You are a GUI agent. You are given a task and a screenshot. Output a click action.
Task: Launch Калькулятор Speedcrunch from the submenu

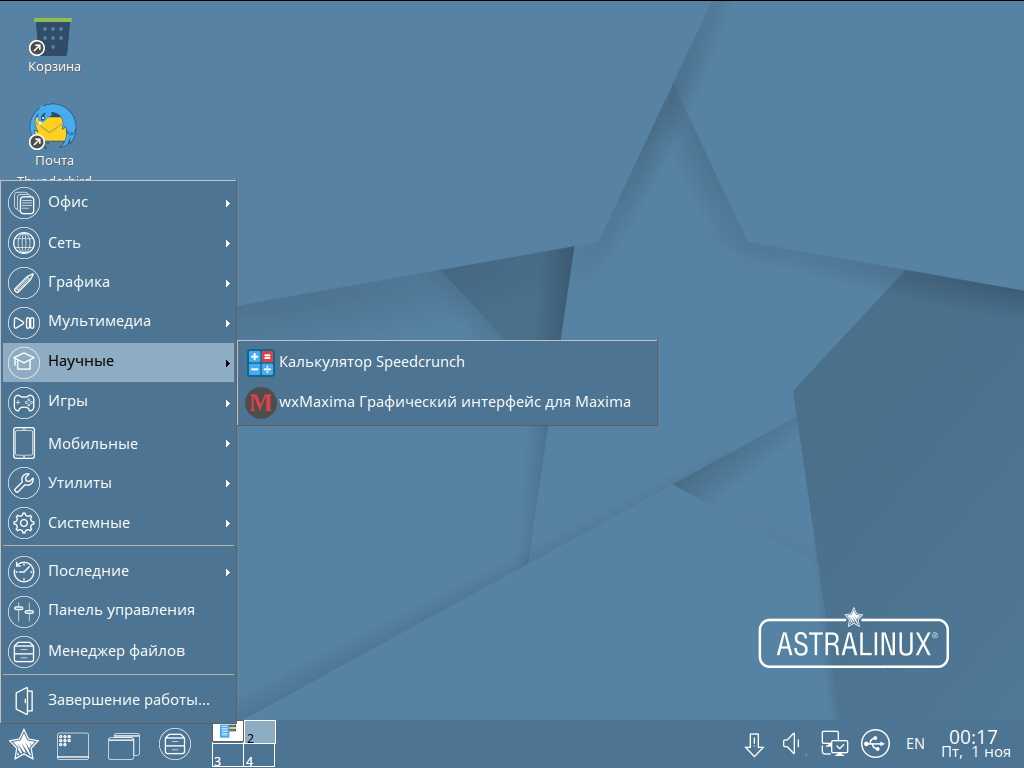coord(371,362)
